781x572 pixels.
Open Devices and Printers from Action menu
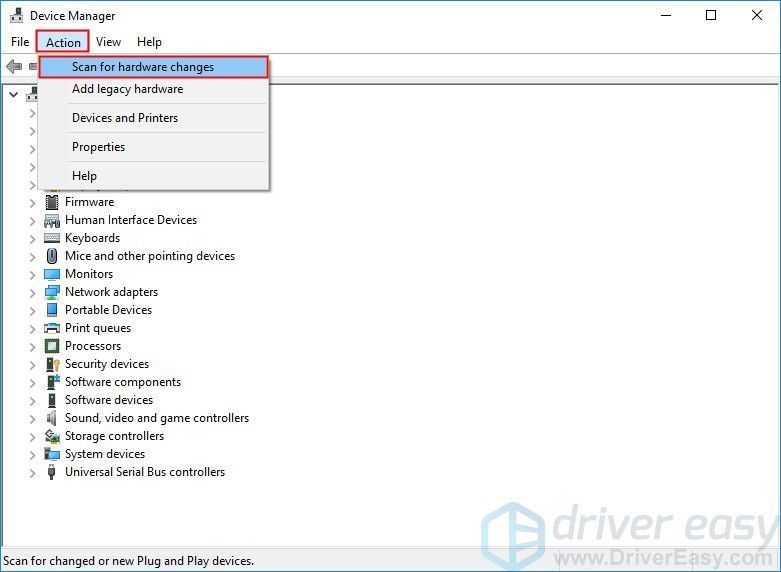[153, 118]
